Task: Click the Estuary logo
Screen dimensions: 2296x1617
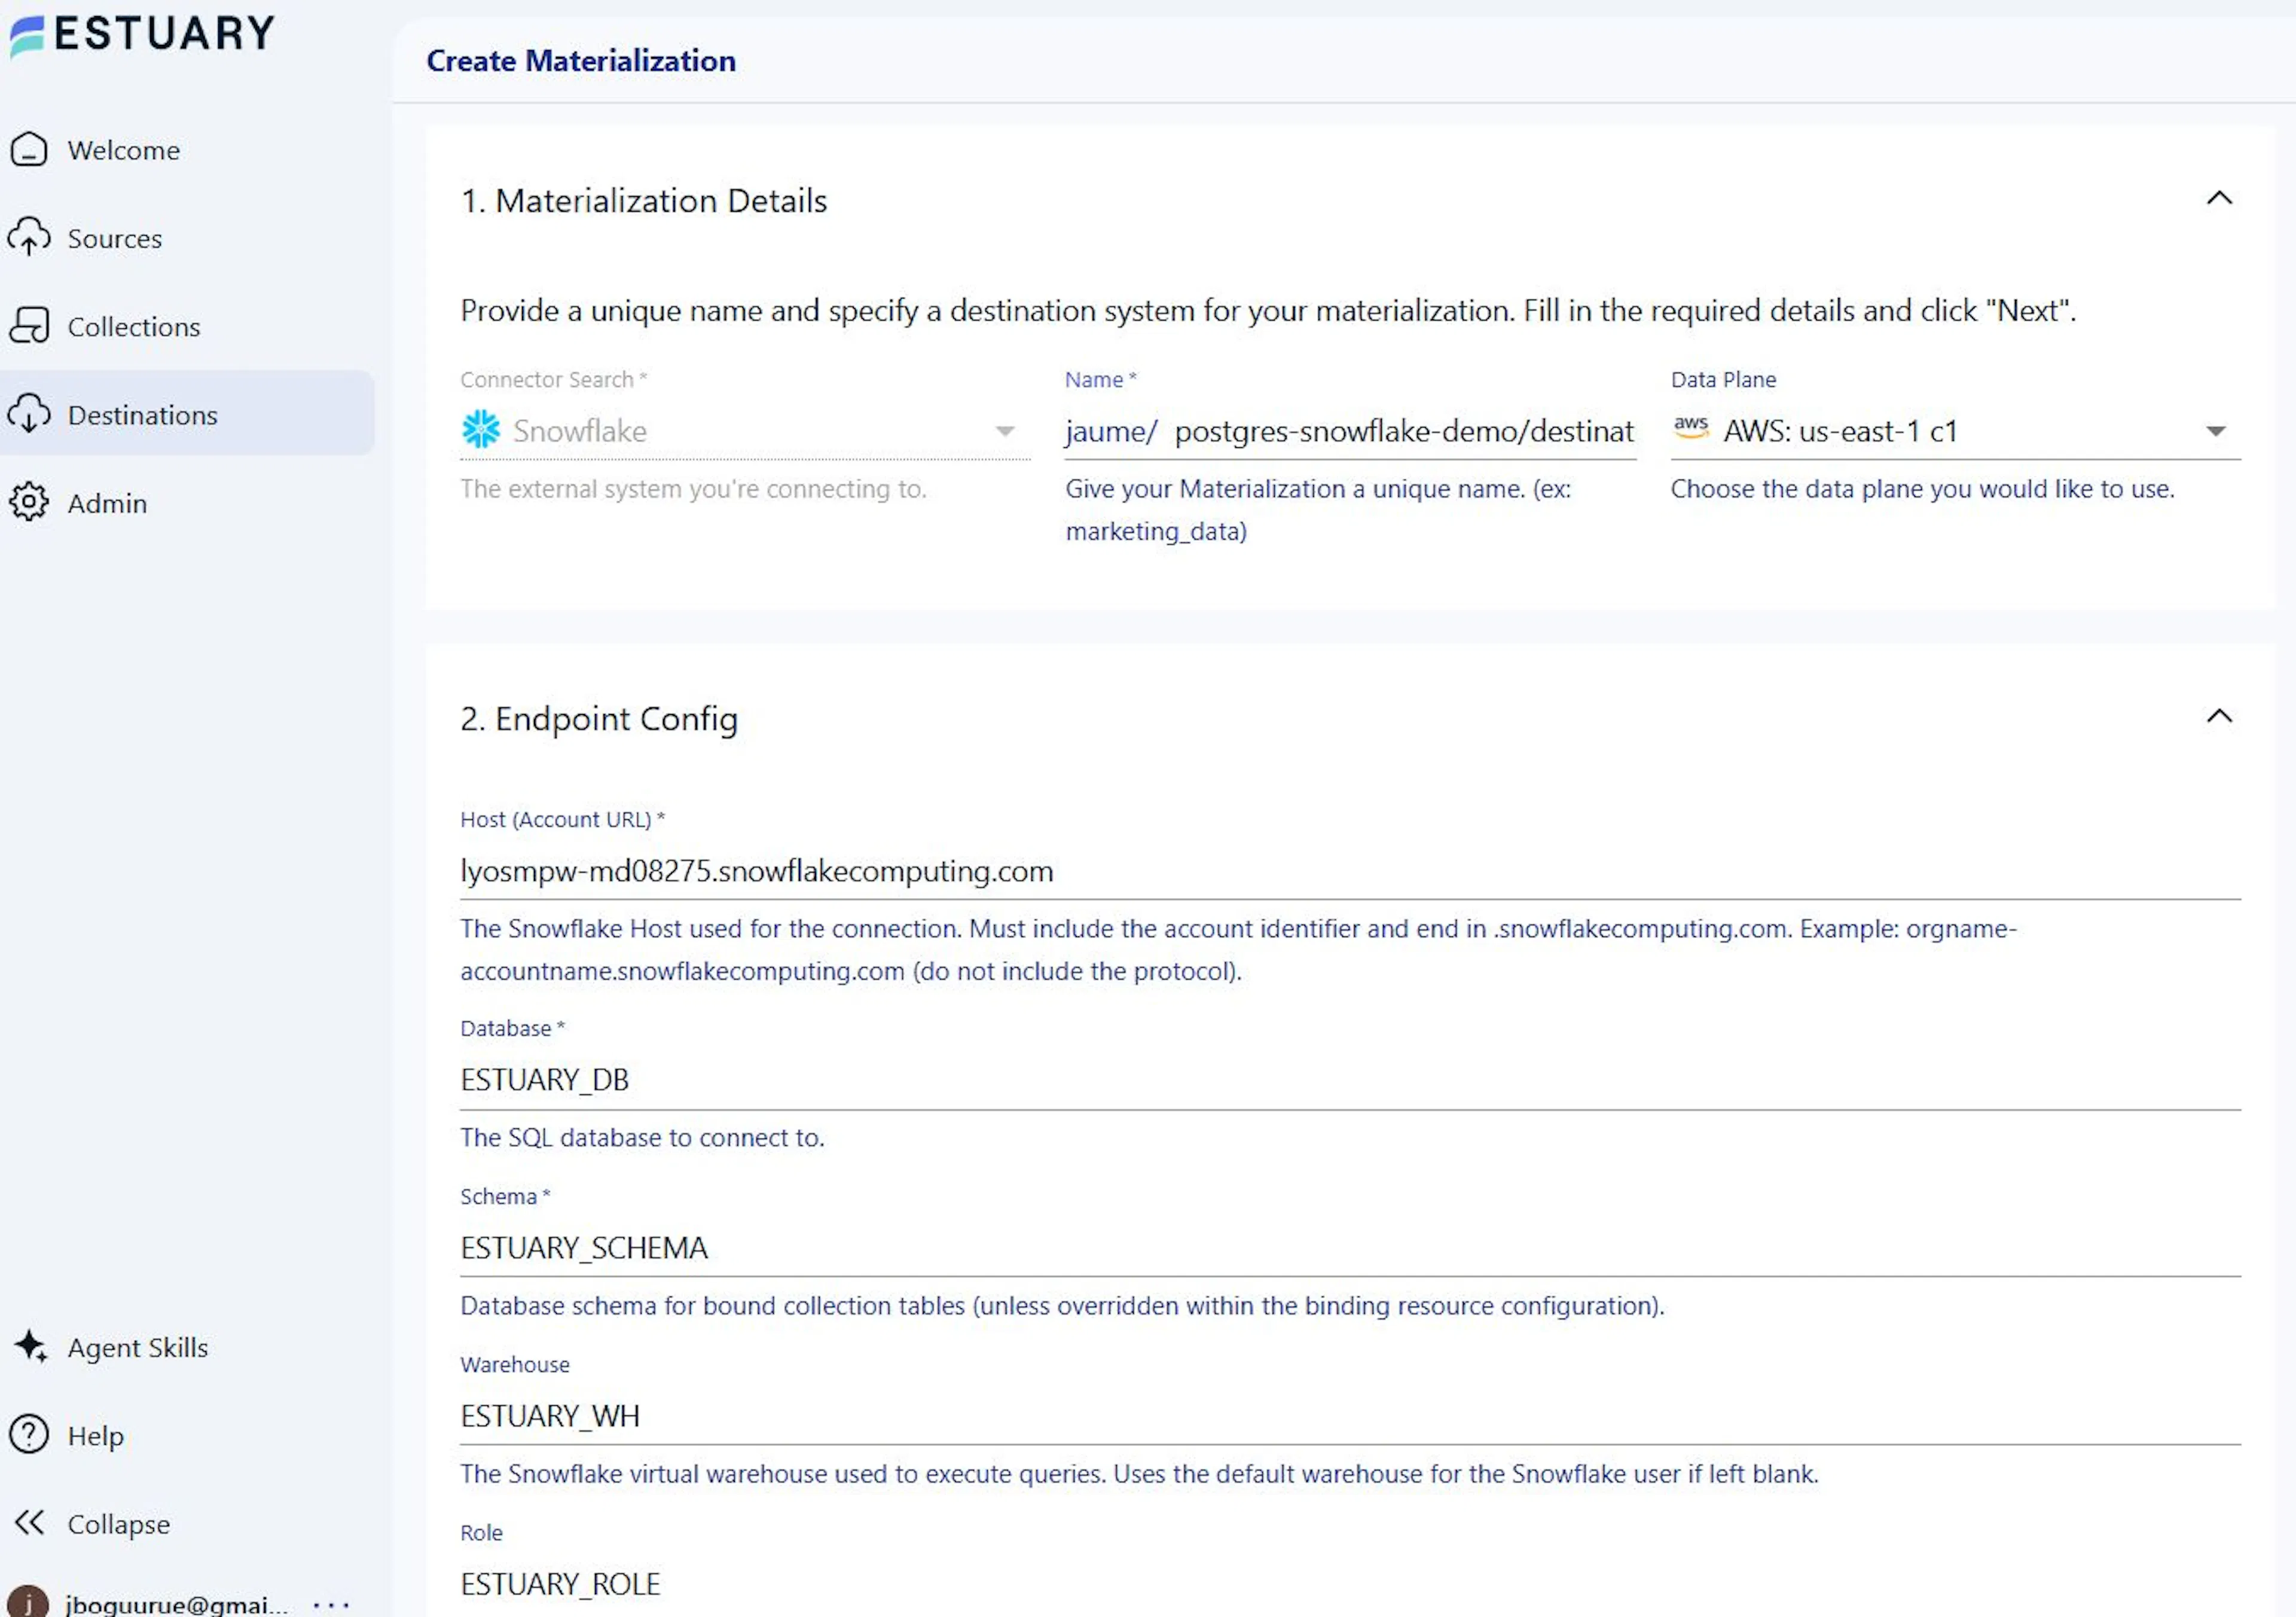Action: pos(141,35)
